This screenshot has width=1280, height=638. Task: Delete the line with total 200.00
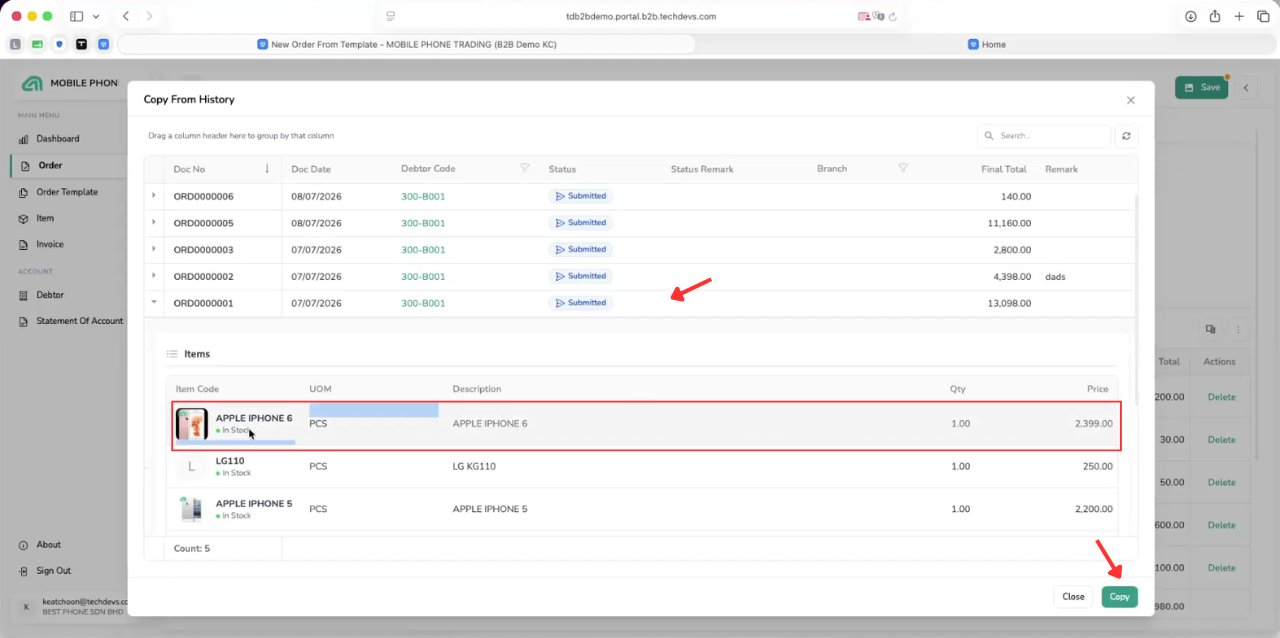[x=1221, y=397]
